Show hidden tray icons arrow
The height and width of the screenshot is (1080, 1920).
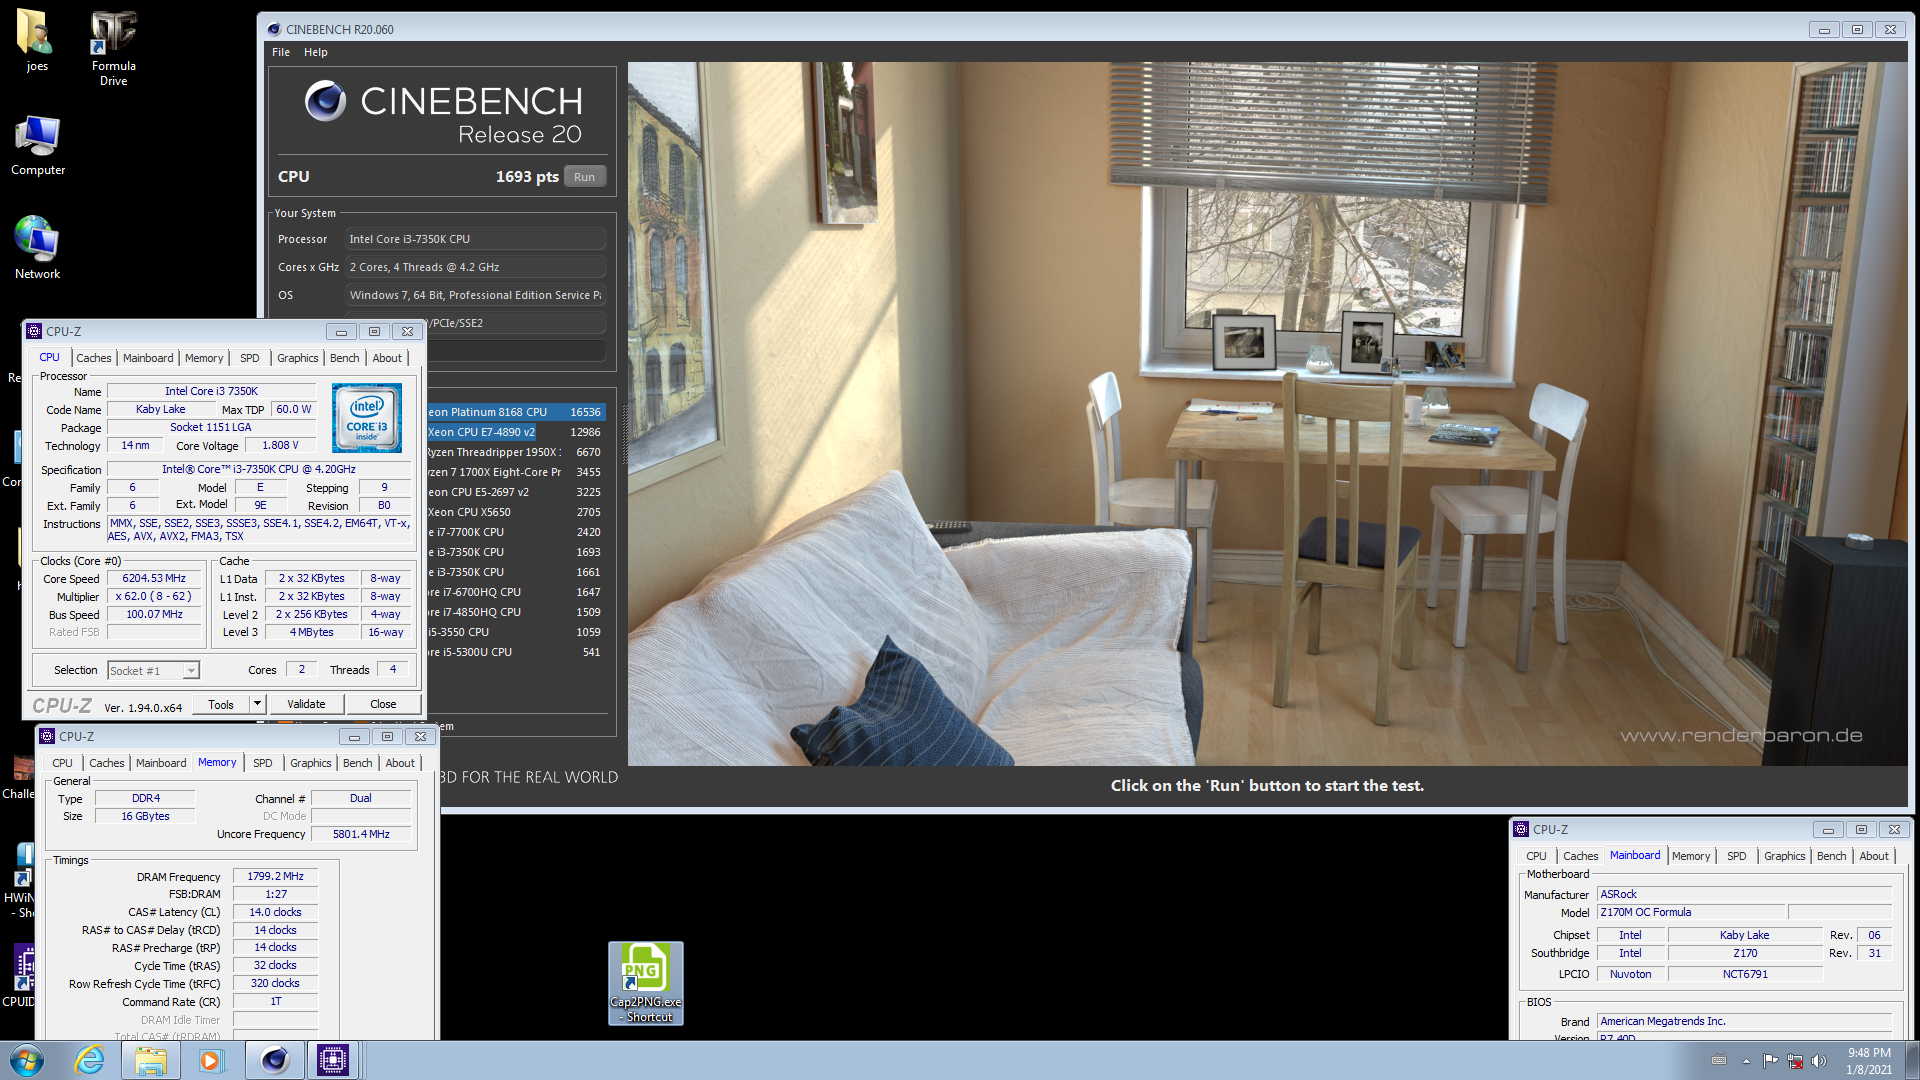[x=1746, y=1061]
